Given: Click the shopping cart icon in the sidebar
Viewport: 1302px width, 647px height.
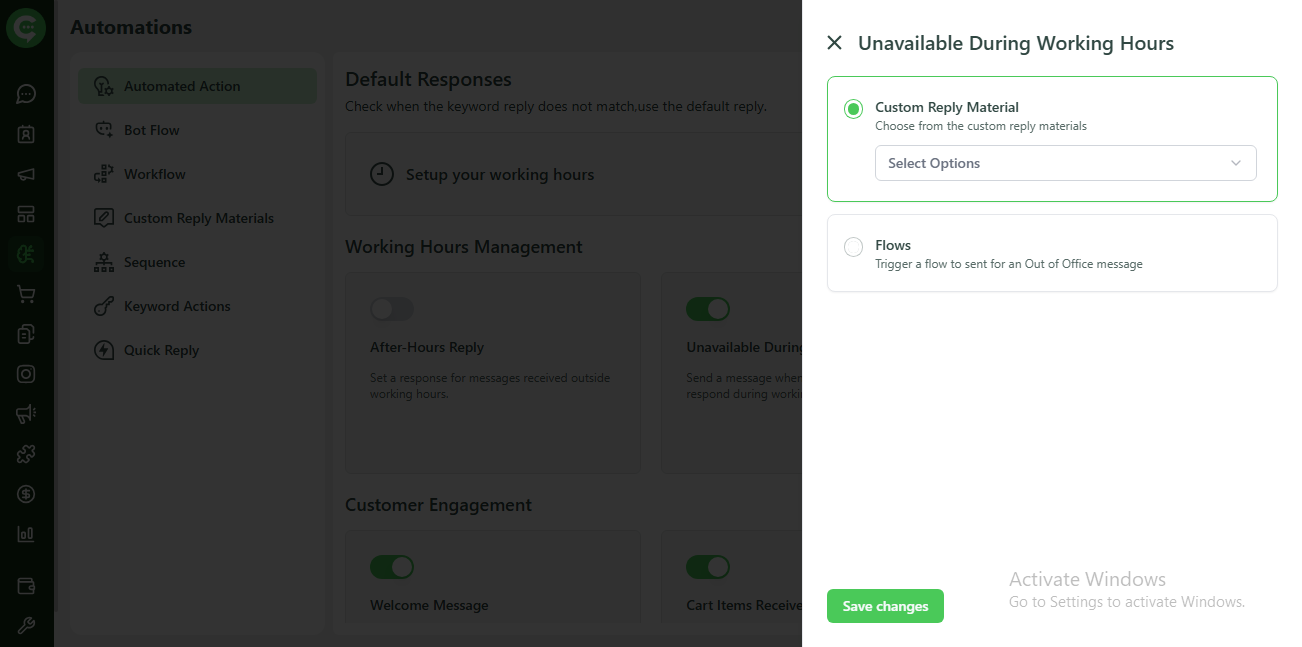Looking at the screenshot, I should (25, 293).
